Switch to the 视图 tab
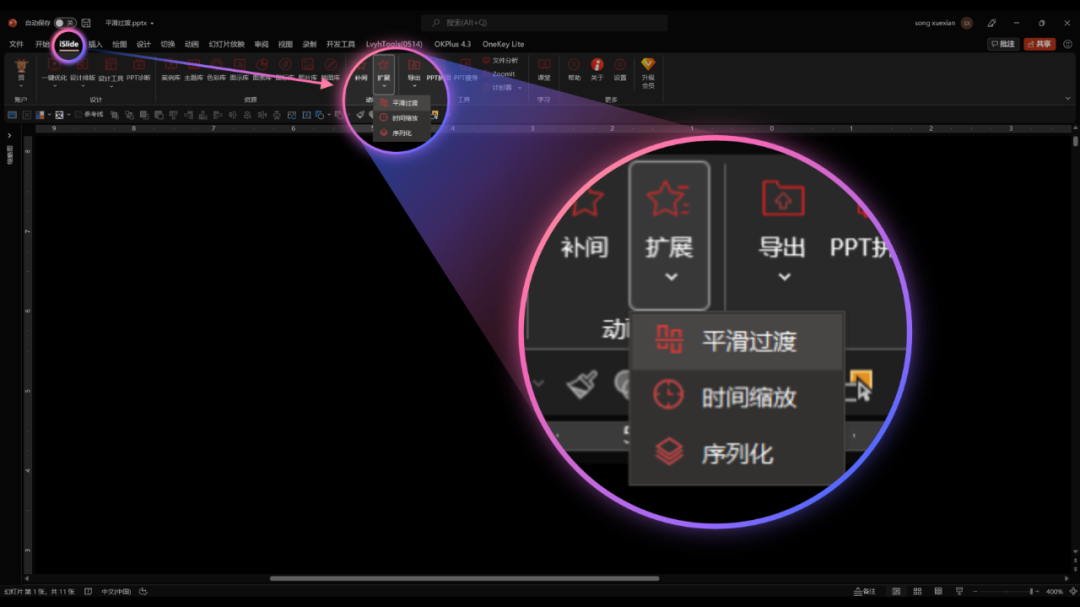This screenshot has width=1080, height=607. pos(285,44)
